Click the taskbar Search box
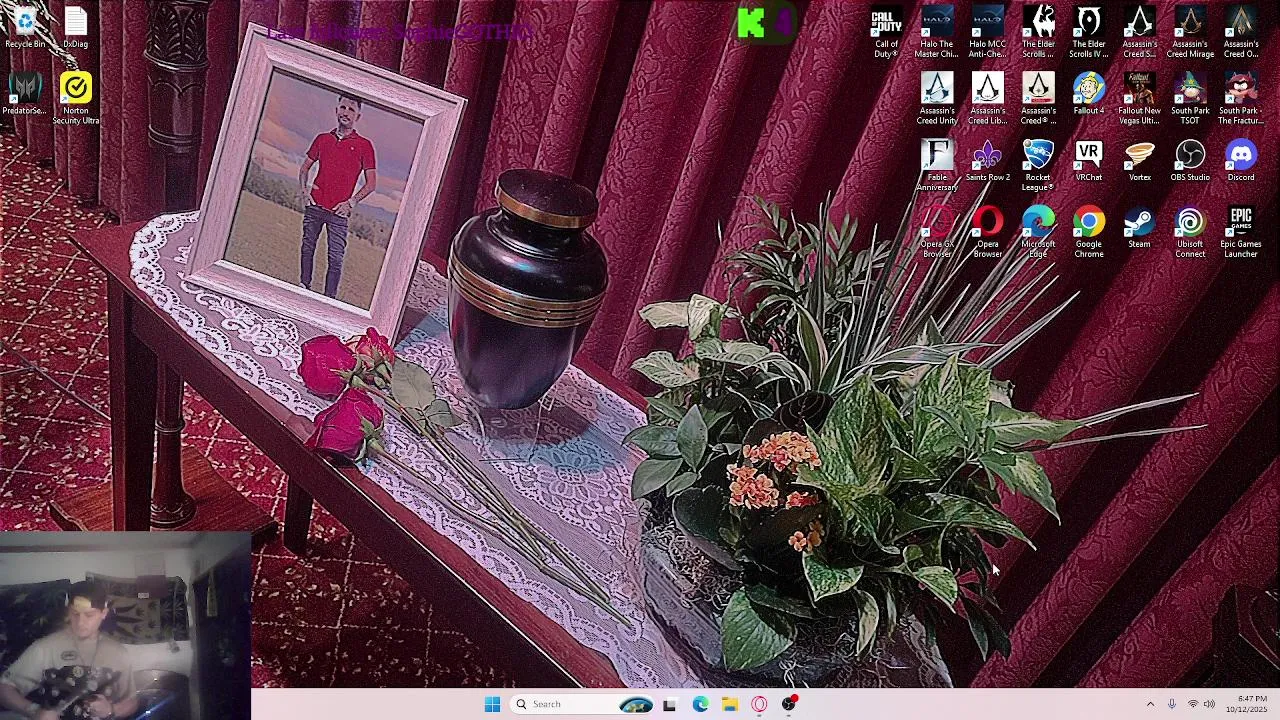This screenshot has width=1280, height=720. click(582, 704)
